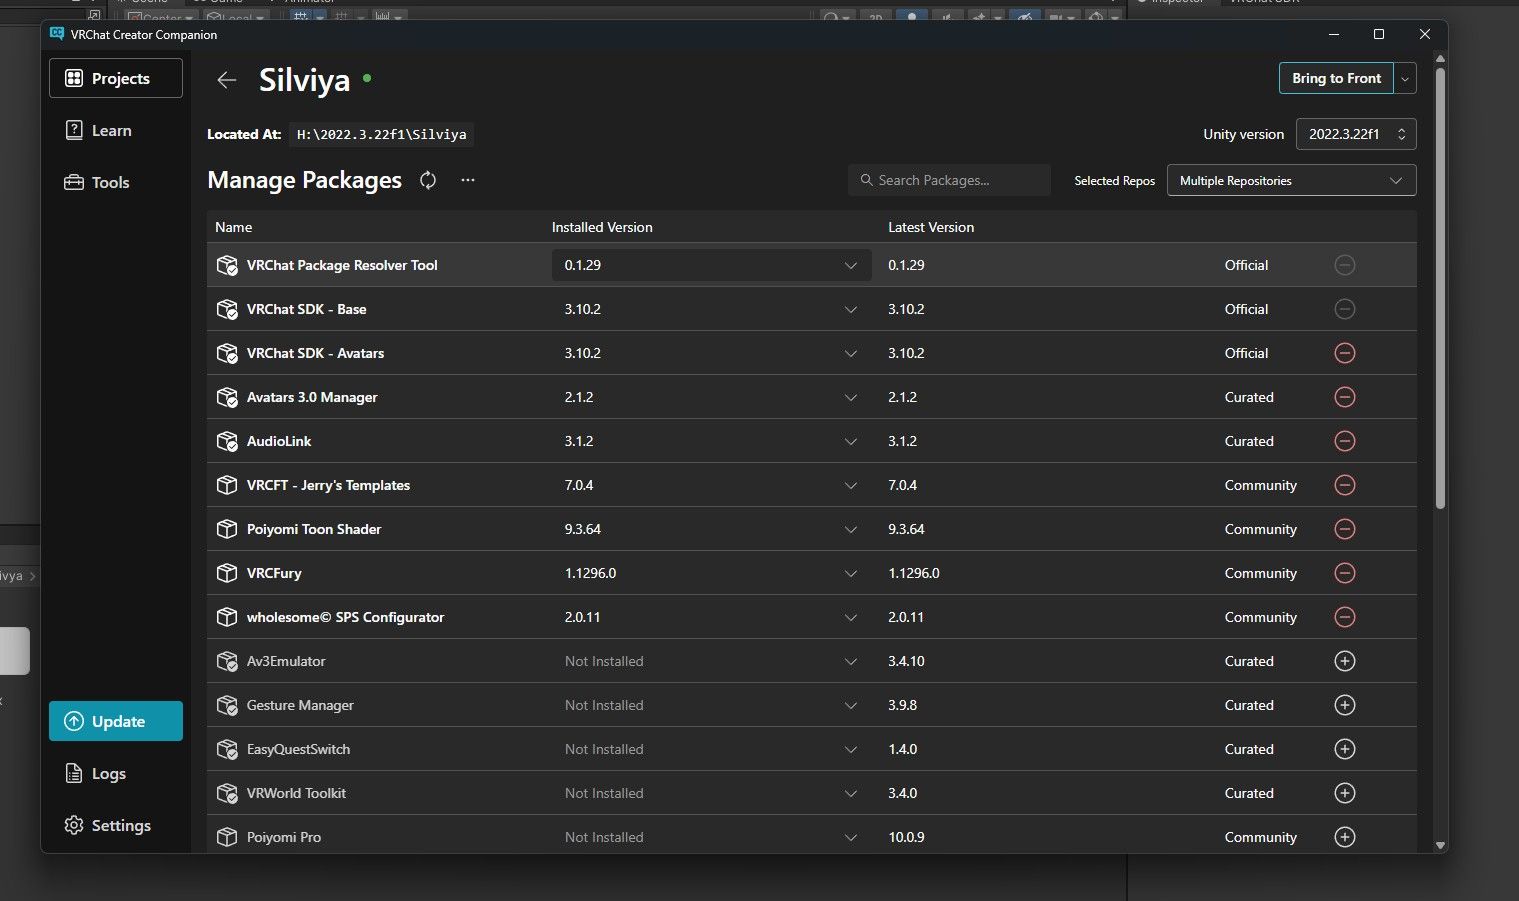The height and width of the screenshot is (901, 1519).
Task: Select the VRWorld Toolkit package name
Action: [296, 793]
